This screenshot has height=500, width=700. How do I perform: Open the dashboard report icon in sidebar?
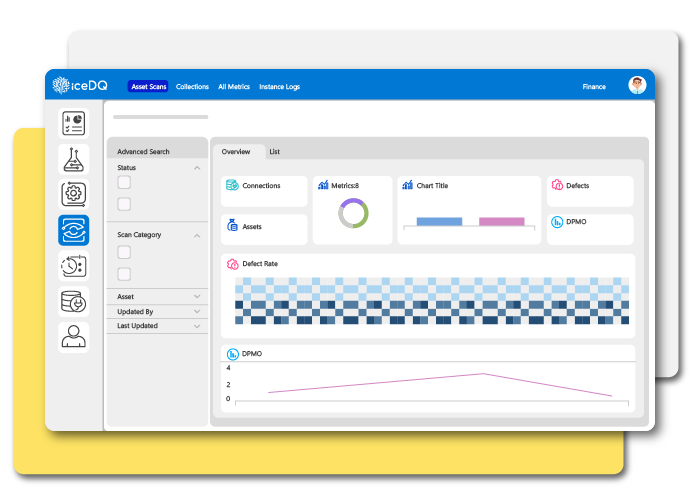tap(73, 123)
